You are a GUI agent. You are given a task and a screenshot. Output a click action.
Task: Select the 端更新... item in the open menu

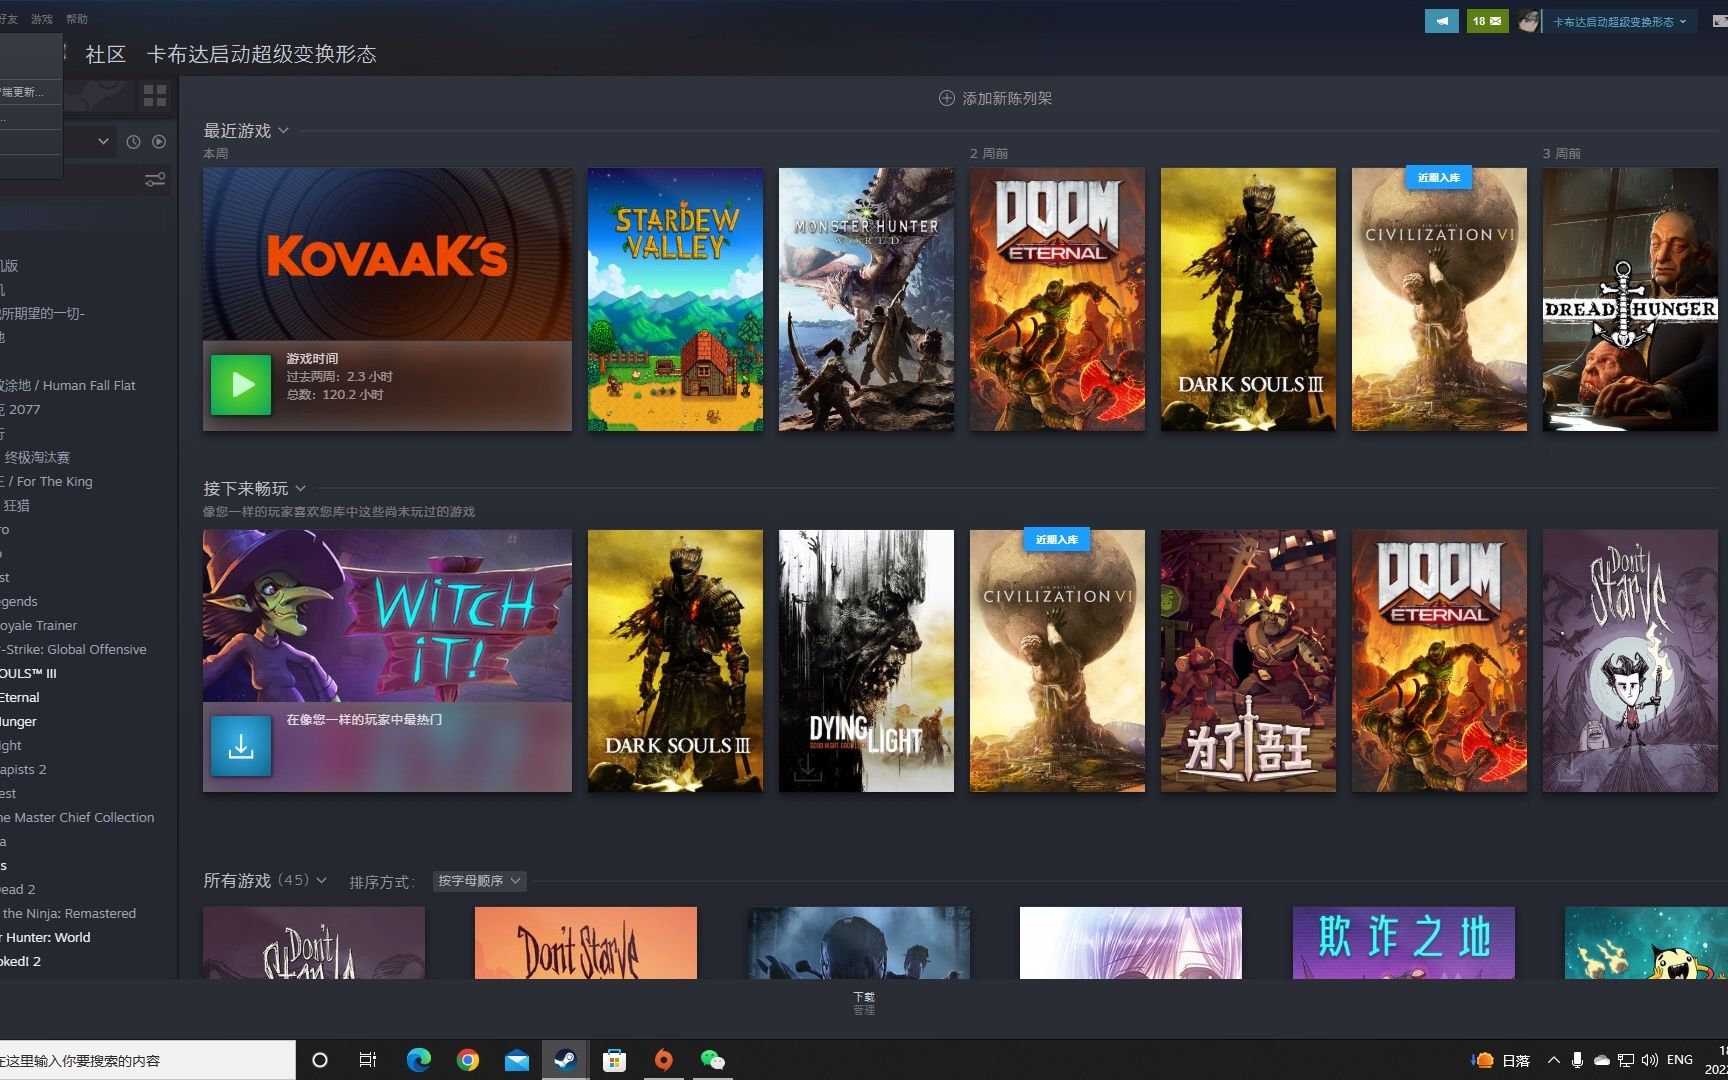(x=31, y=92)
